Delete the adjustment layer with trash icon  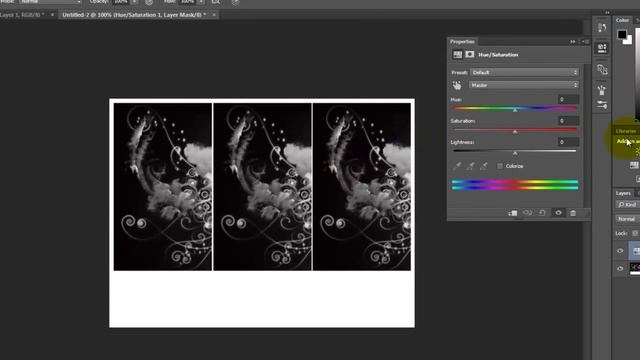(x=573, y=213)
